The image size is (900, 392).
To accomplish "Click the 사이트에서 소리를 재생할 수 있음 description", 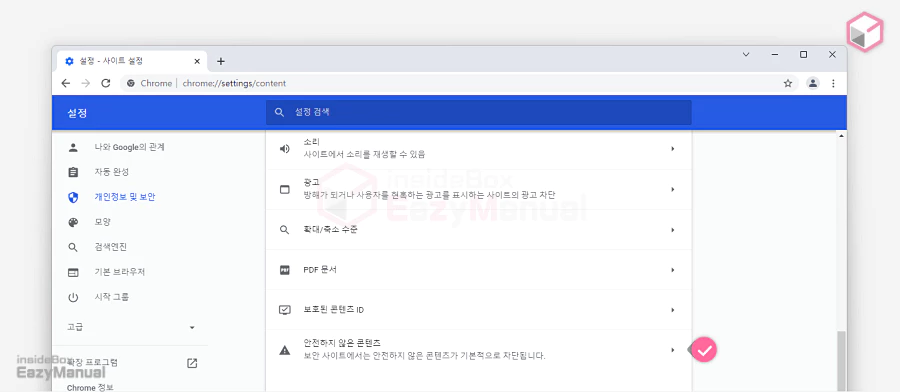I will (364, 154).
